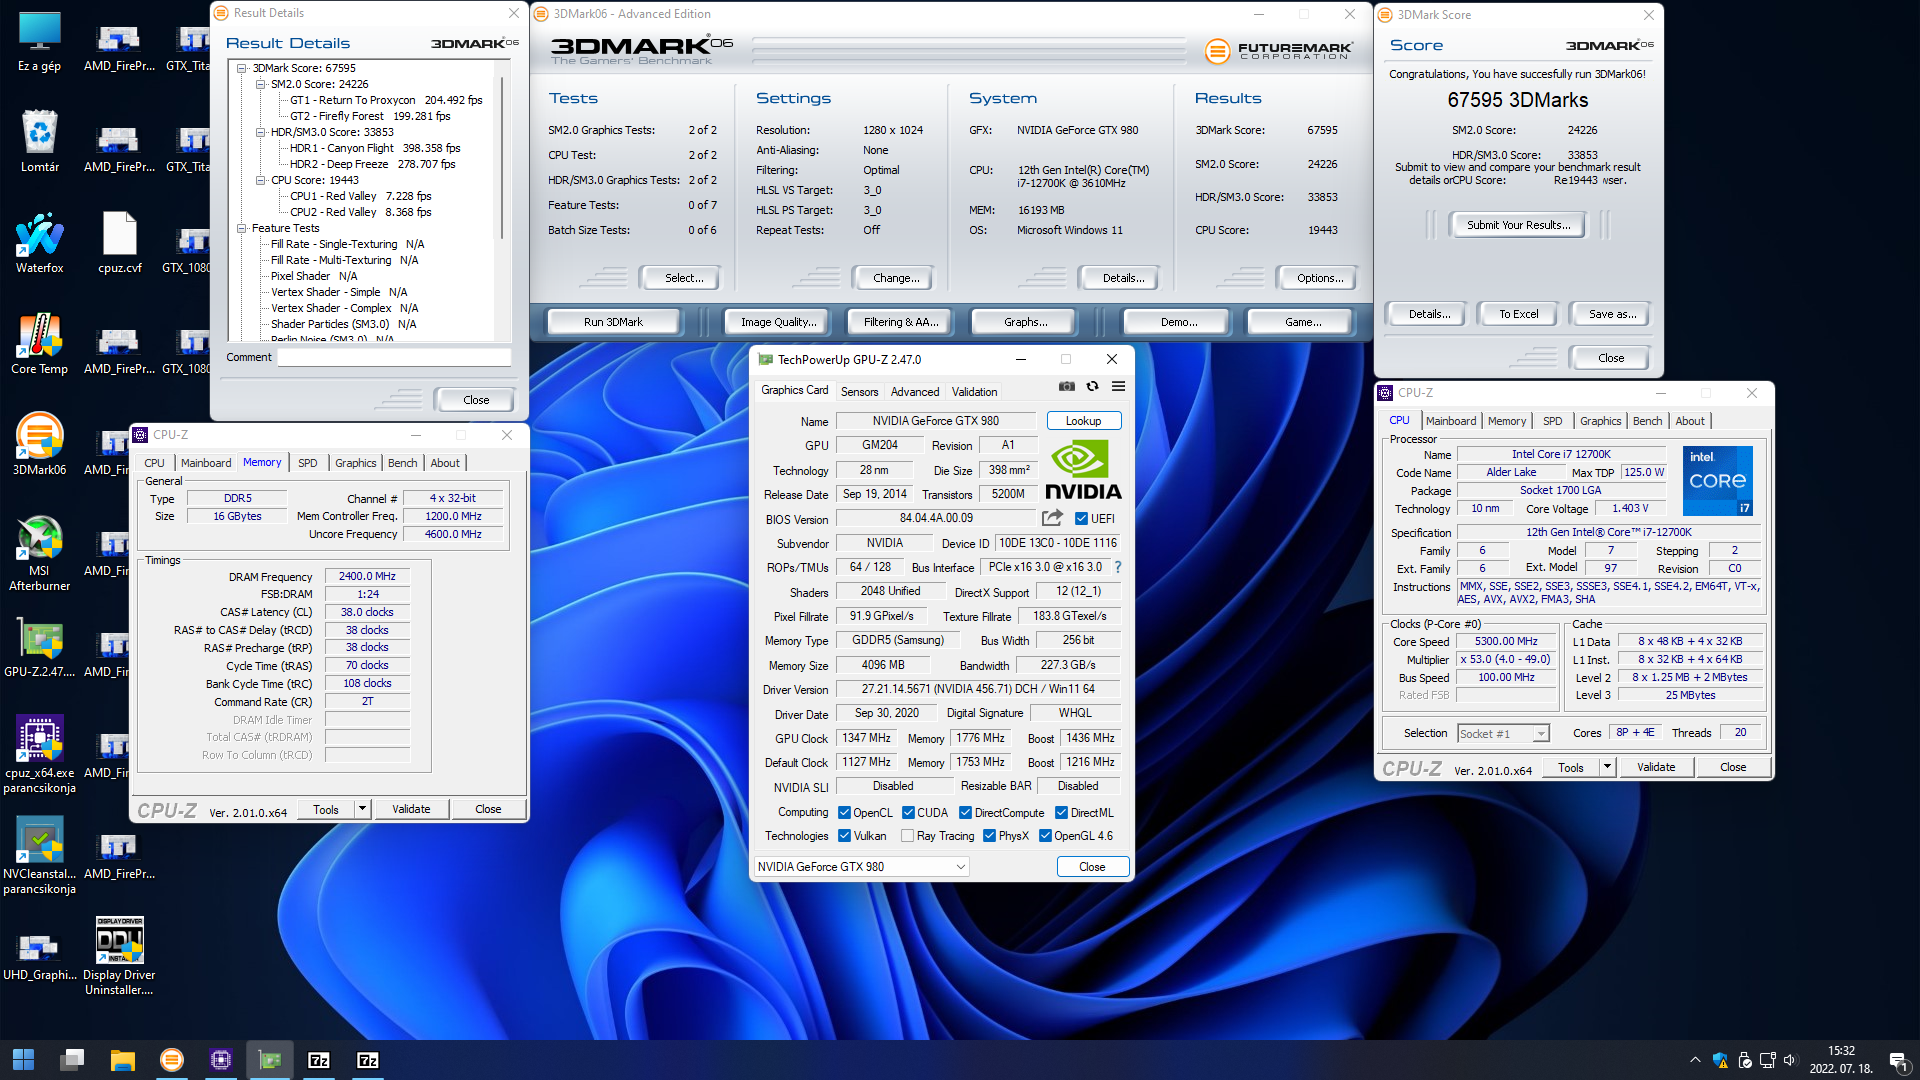The width and height of the screenshot is (1920, 1080).
Task: Open the Waterfox desktop icon
Action: click(x=39, y=242)
